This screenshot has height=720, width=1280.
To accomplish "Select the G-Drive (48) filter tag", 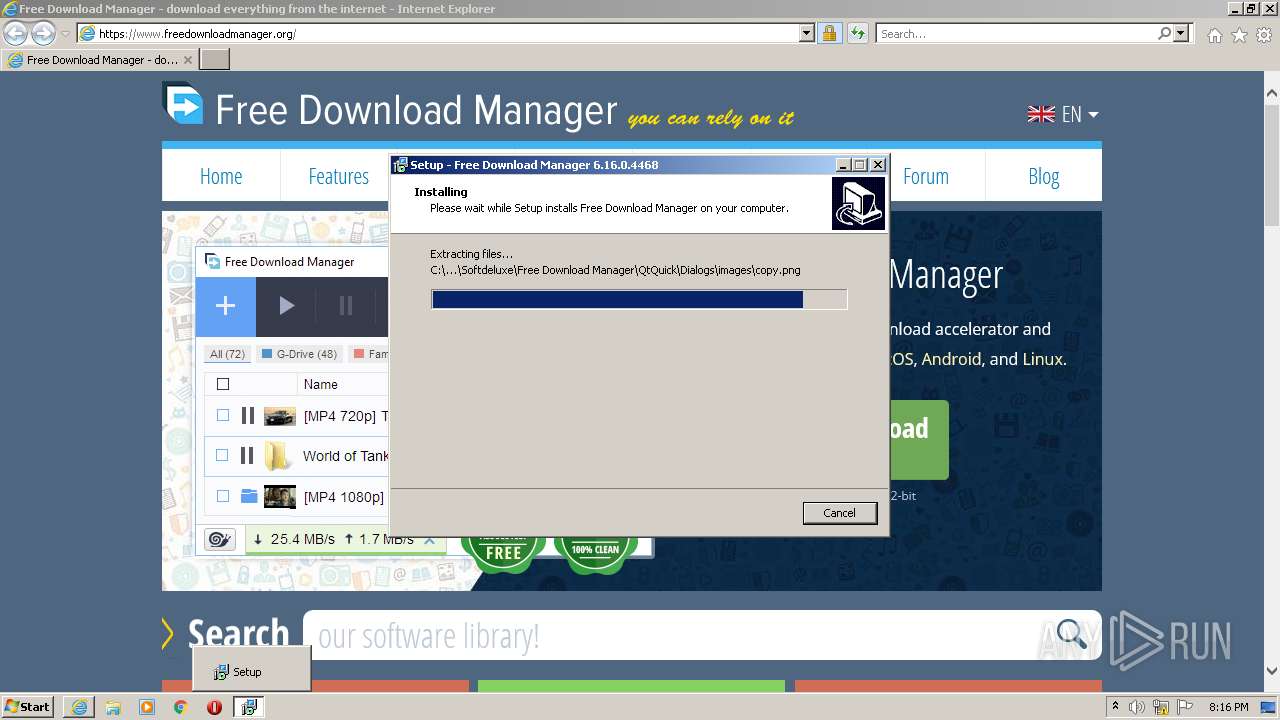I will coord(299,354).
